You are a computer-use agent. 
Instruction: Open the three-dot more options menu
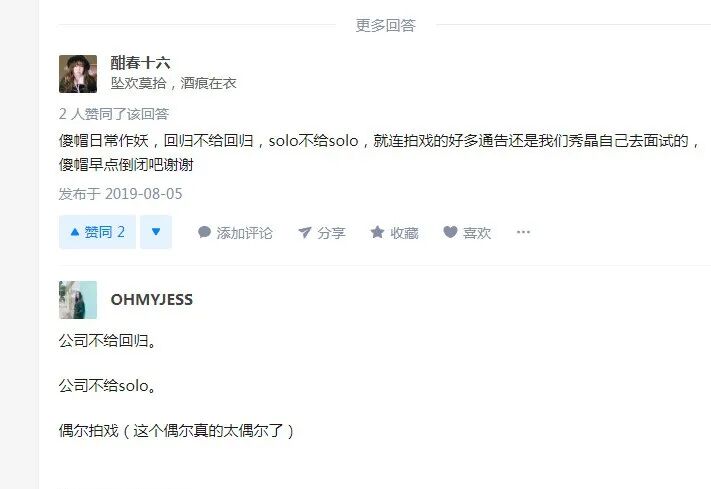523,232
